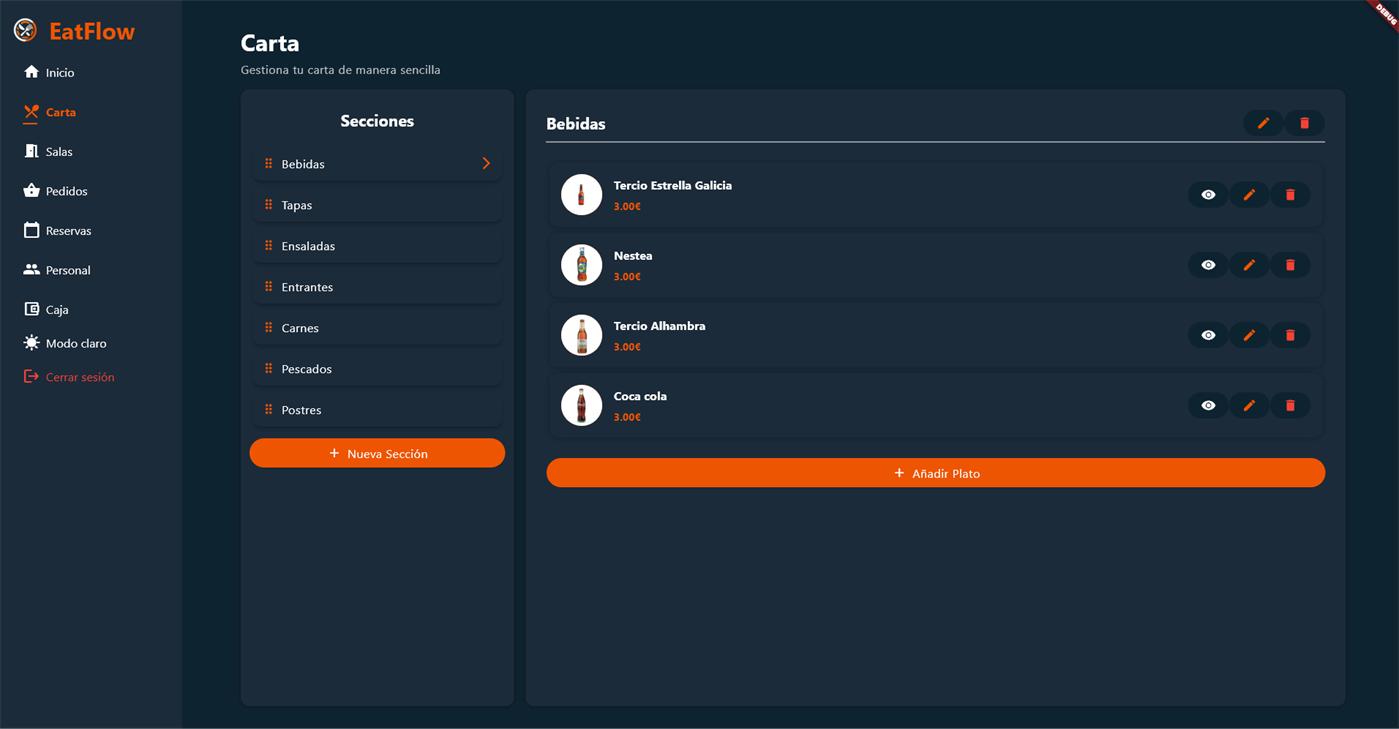Go to Inicio in sidebar
This screenshot has height=729, width=1399.
point(49,72)
